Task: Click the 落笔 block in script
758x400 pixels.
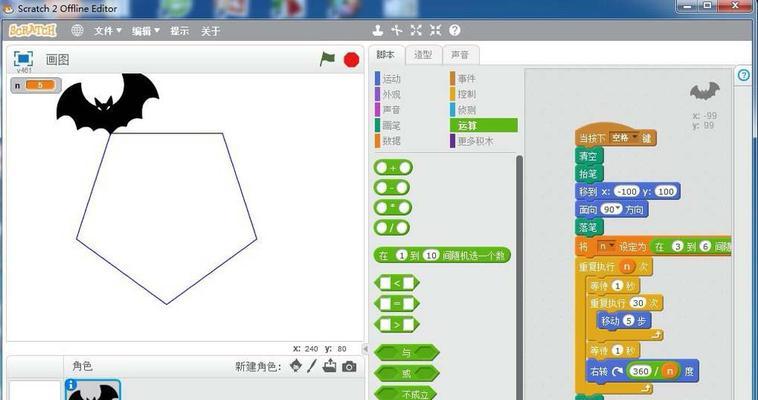Action: tap(588, 227)
